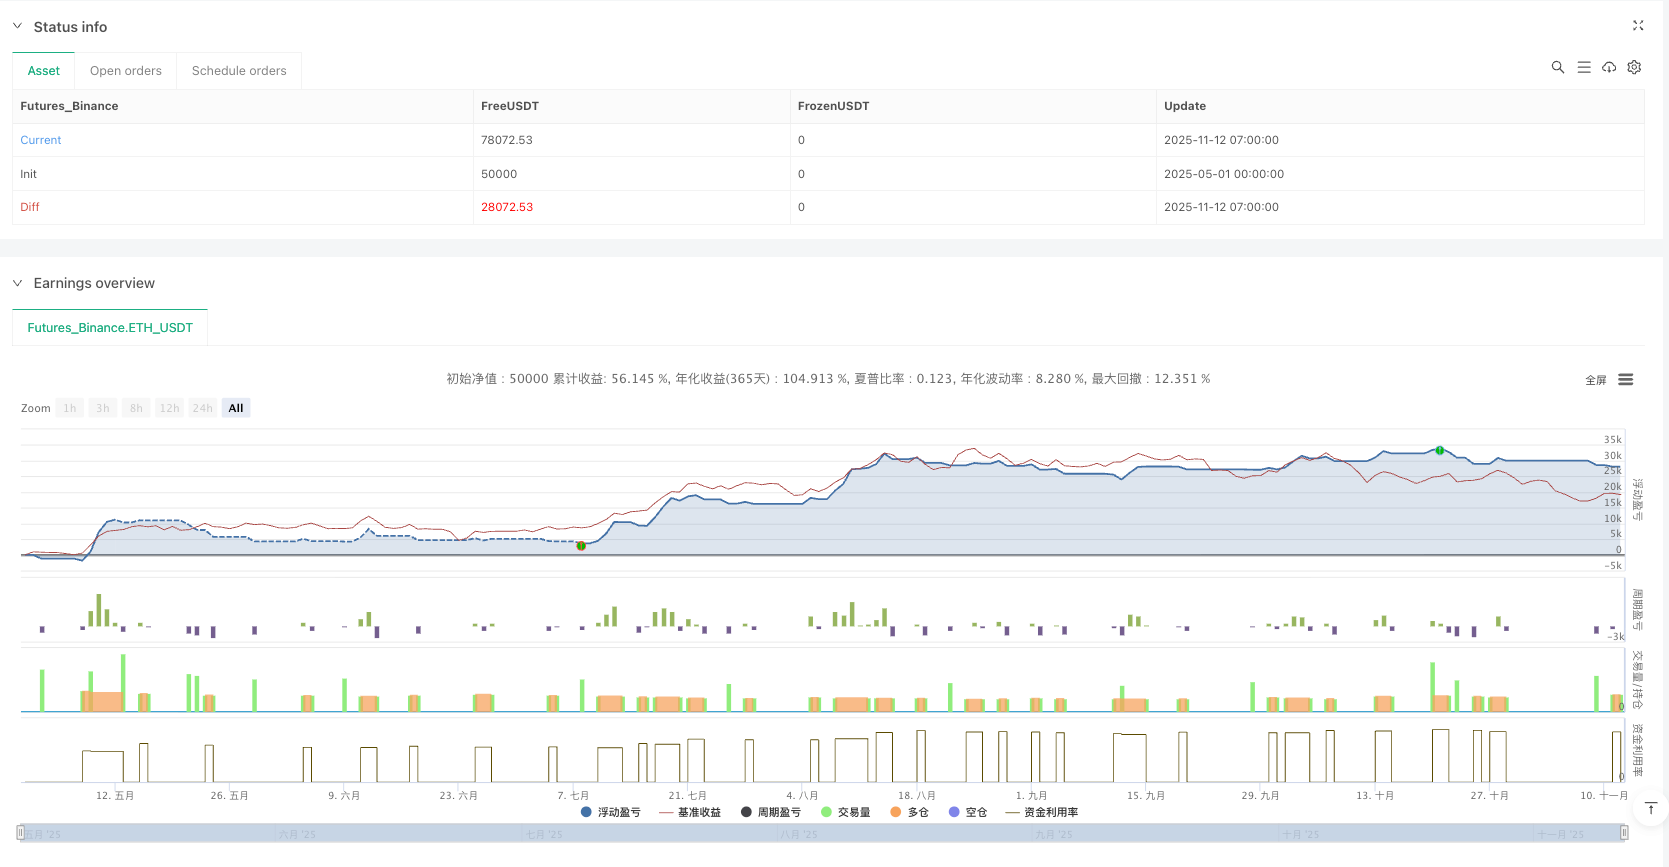Click the green marker dot at chart peak
Screen dimensions: 1669x867
(1439, 450)
